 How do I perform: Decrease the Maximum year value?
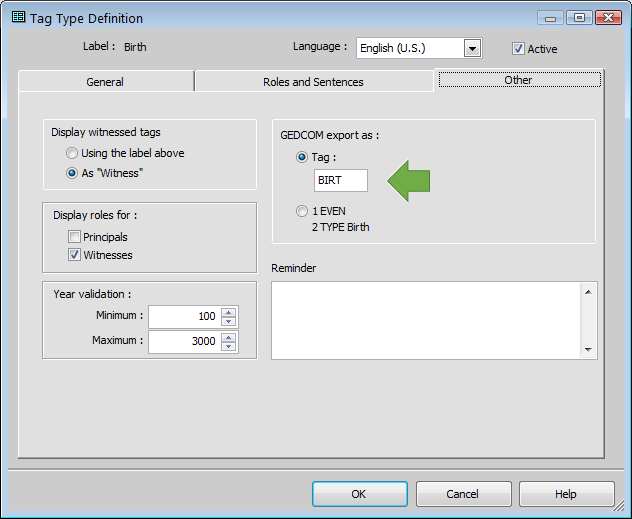pos(229,346)
